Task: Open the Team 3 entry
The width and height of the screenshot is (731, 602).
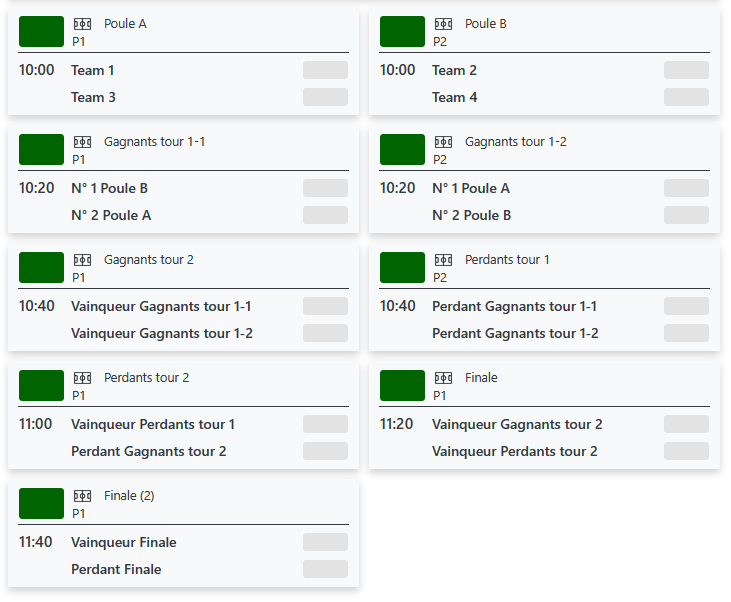Action: coord(93,97)
